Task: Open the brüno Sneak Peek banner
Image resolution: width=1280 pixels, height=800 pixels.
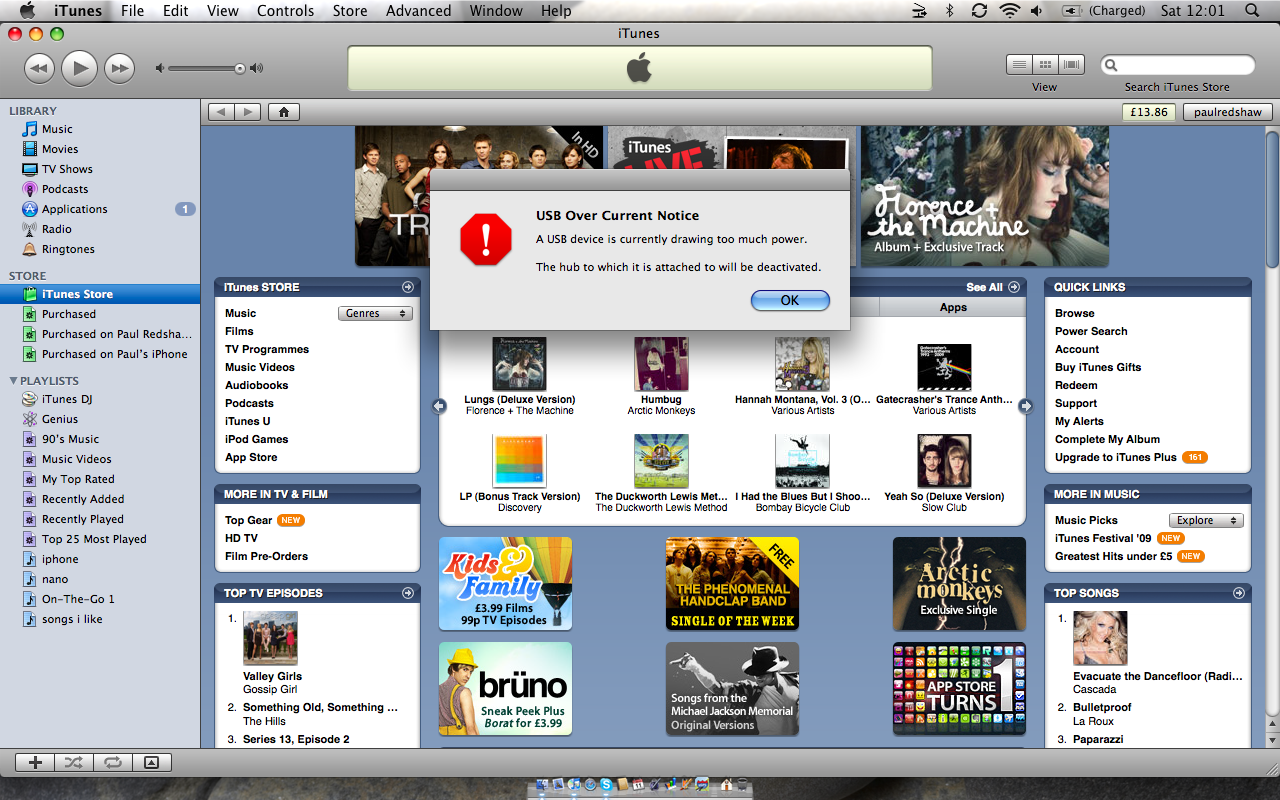Action: 506,689
